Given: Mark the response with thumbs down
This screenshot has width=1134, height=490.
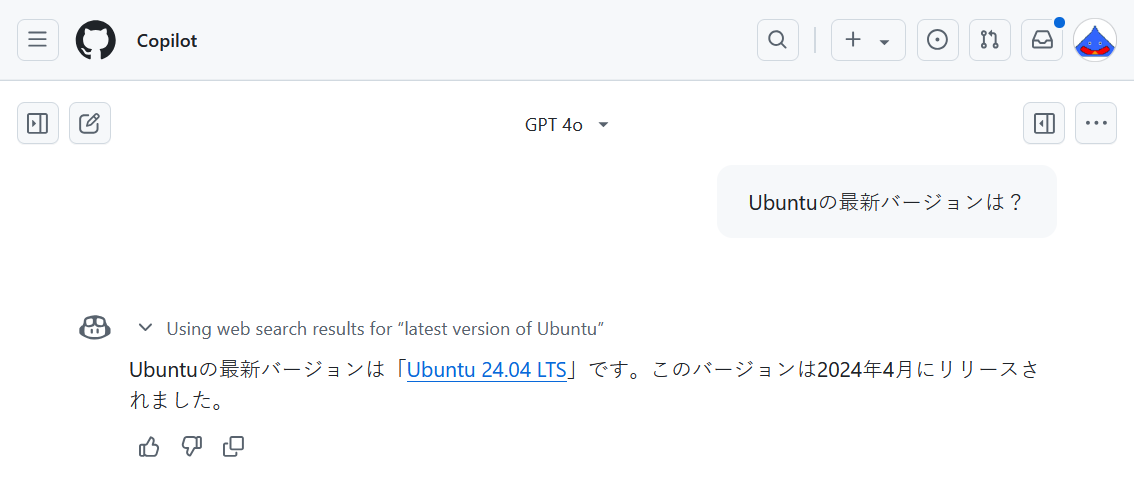Looking at the screenshot, I should coord(191,447).
